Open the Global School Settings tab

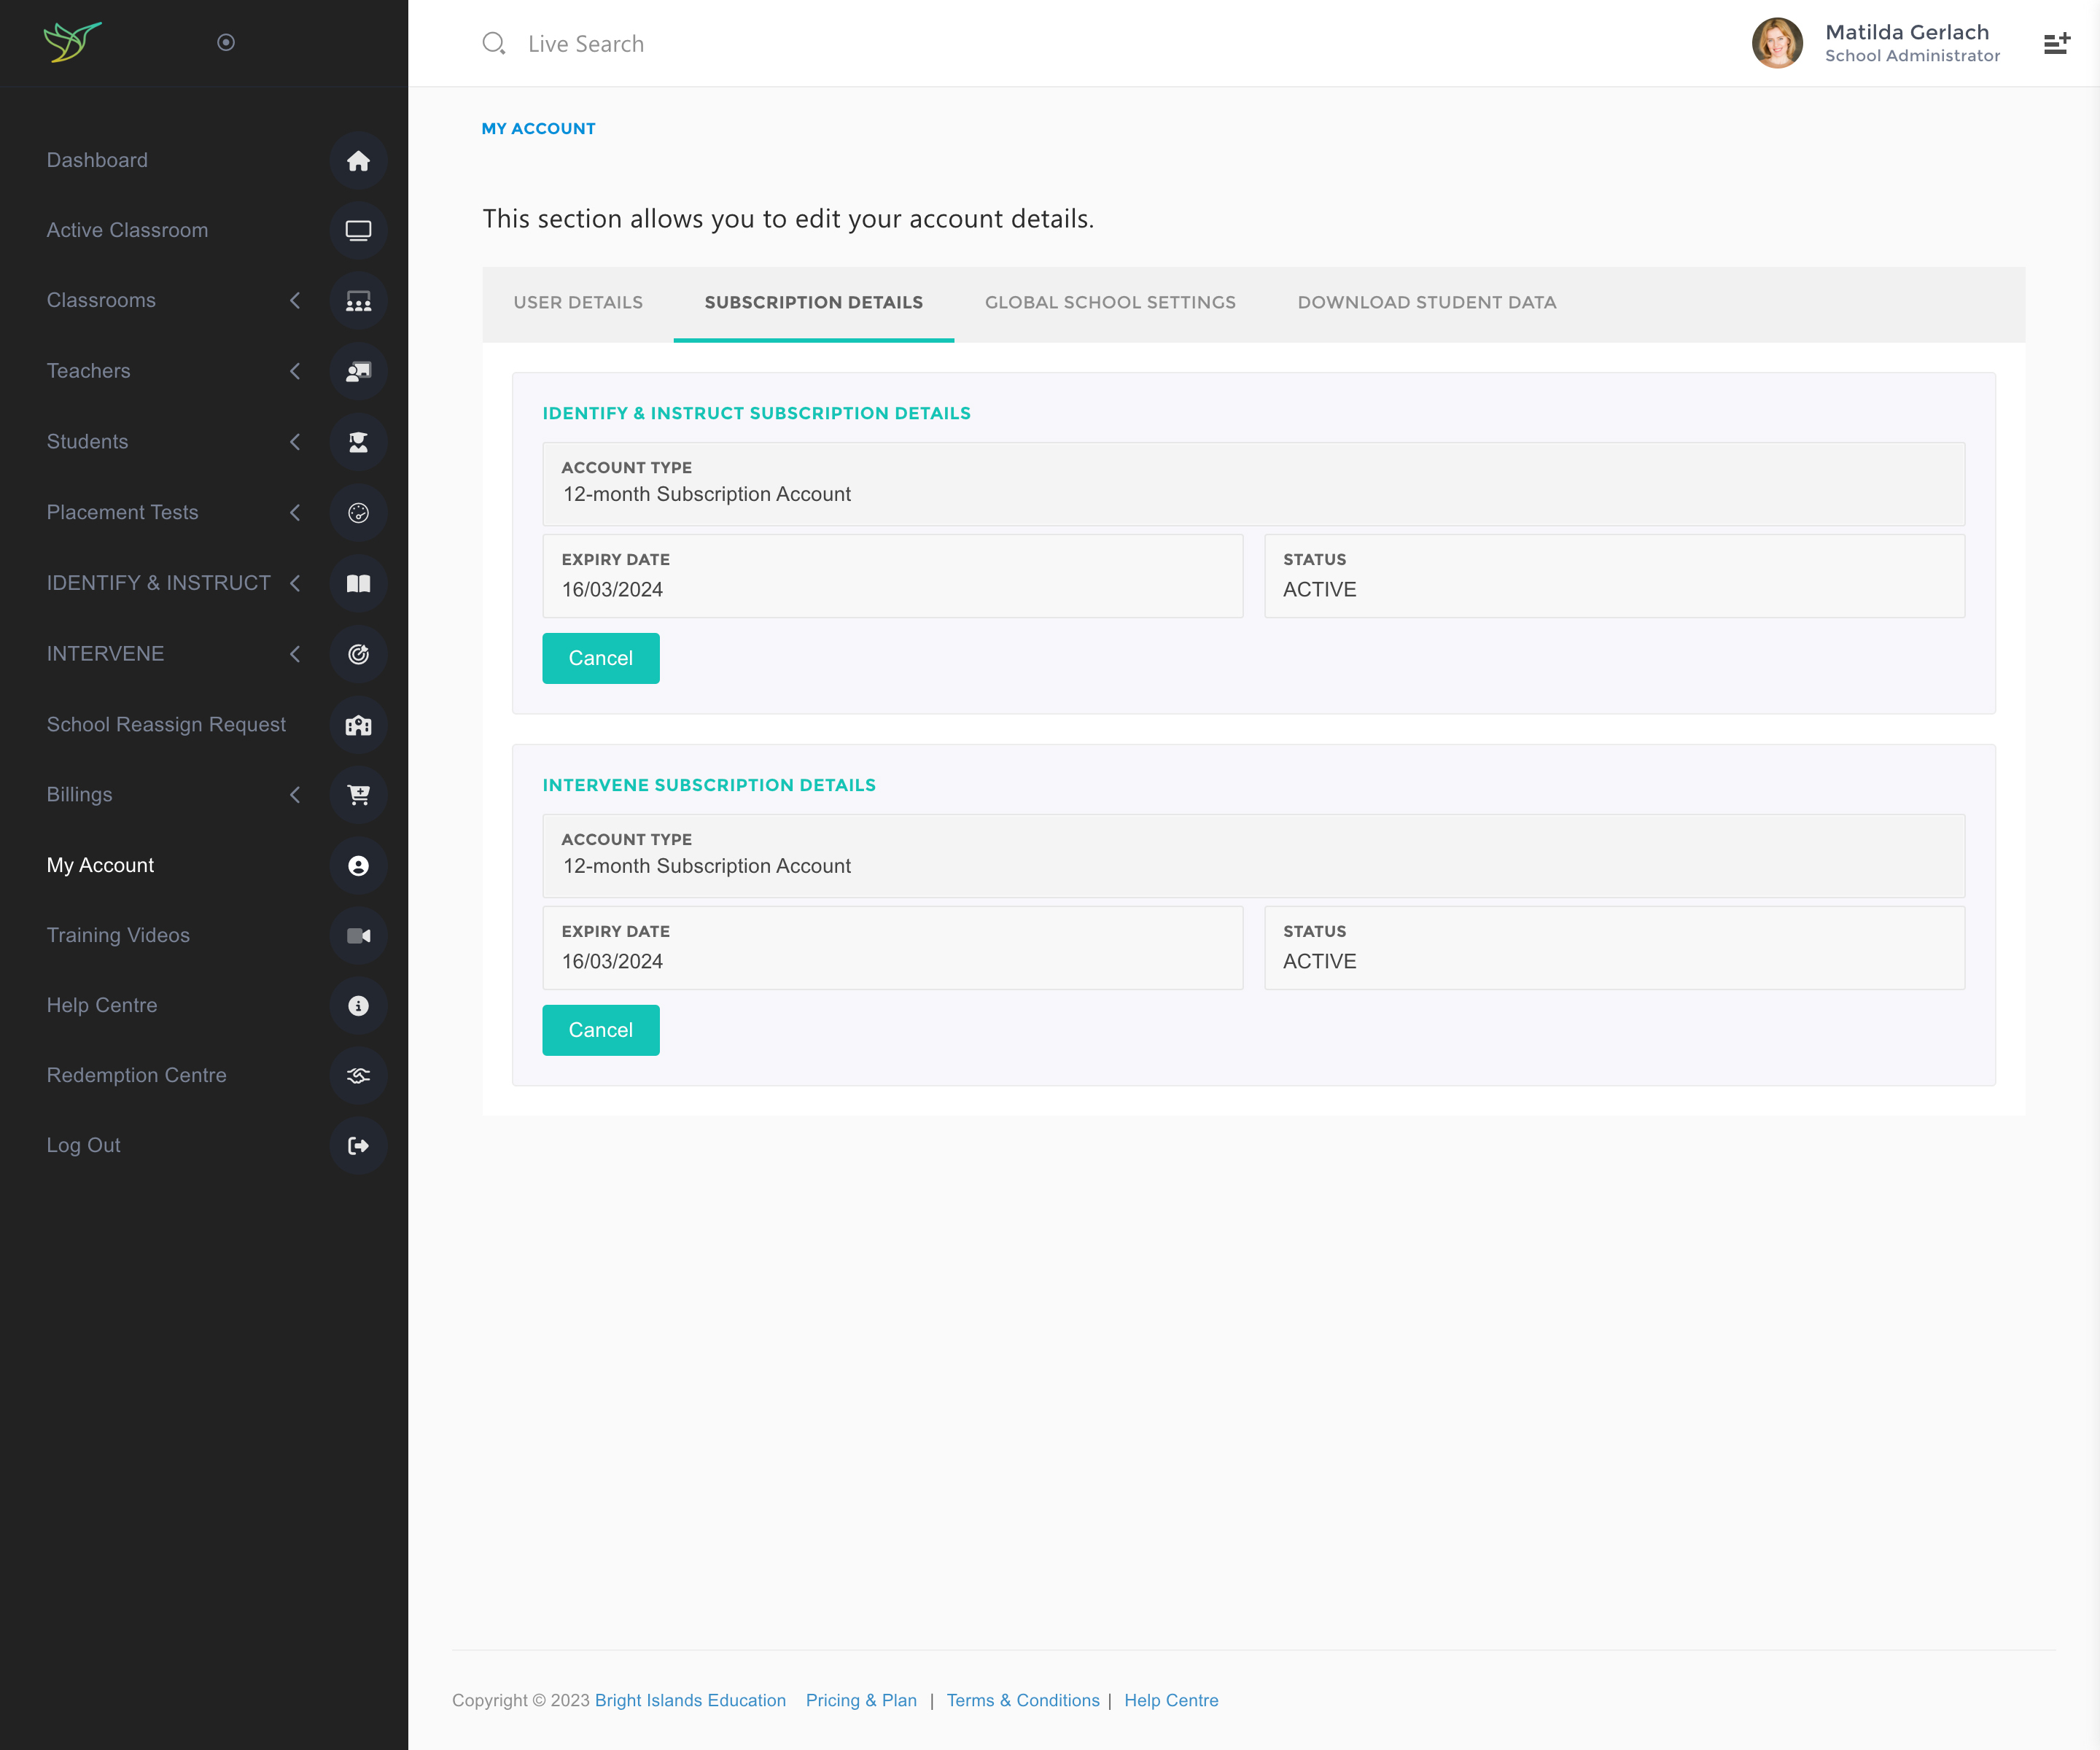(x=1110, y=303)
